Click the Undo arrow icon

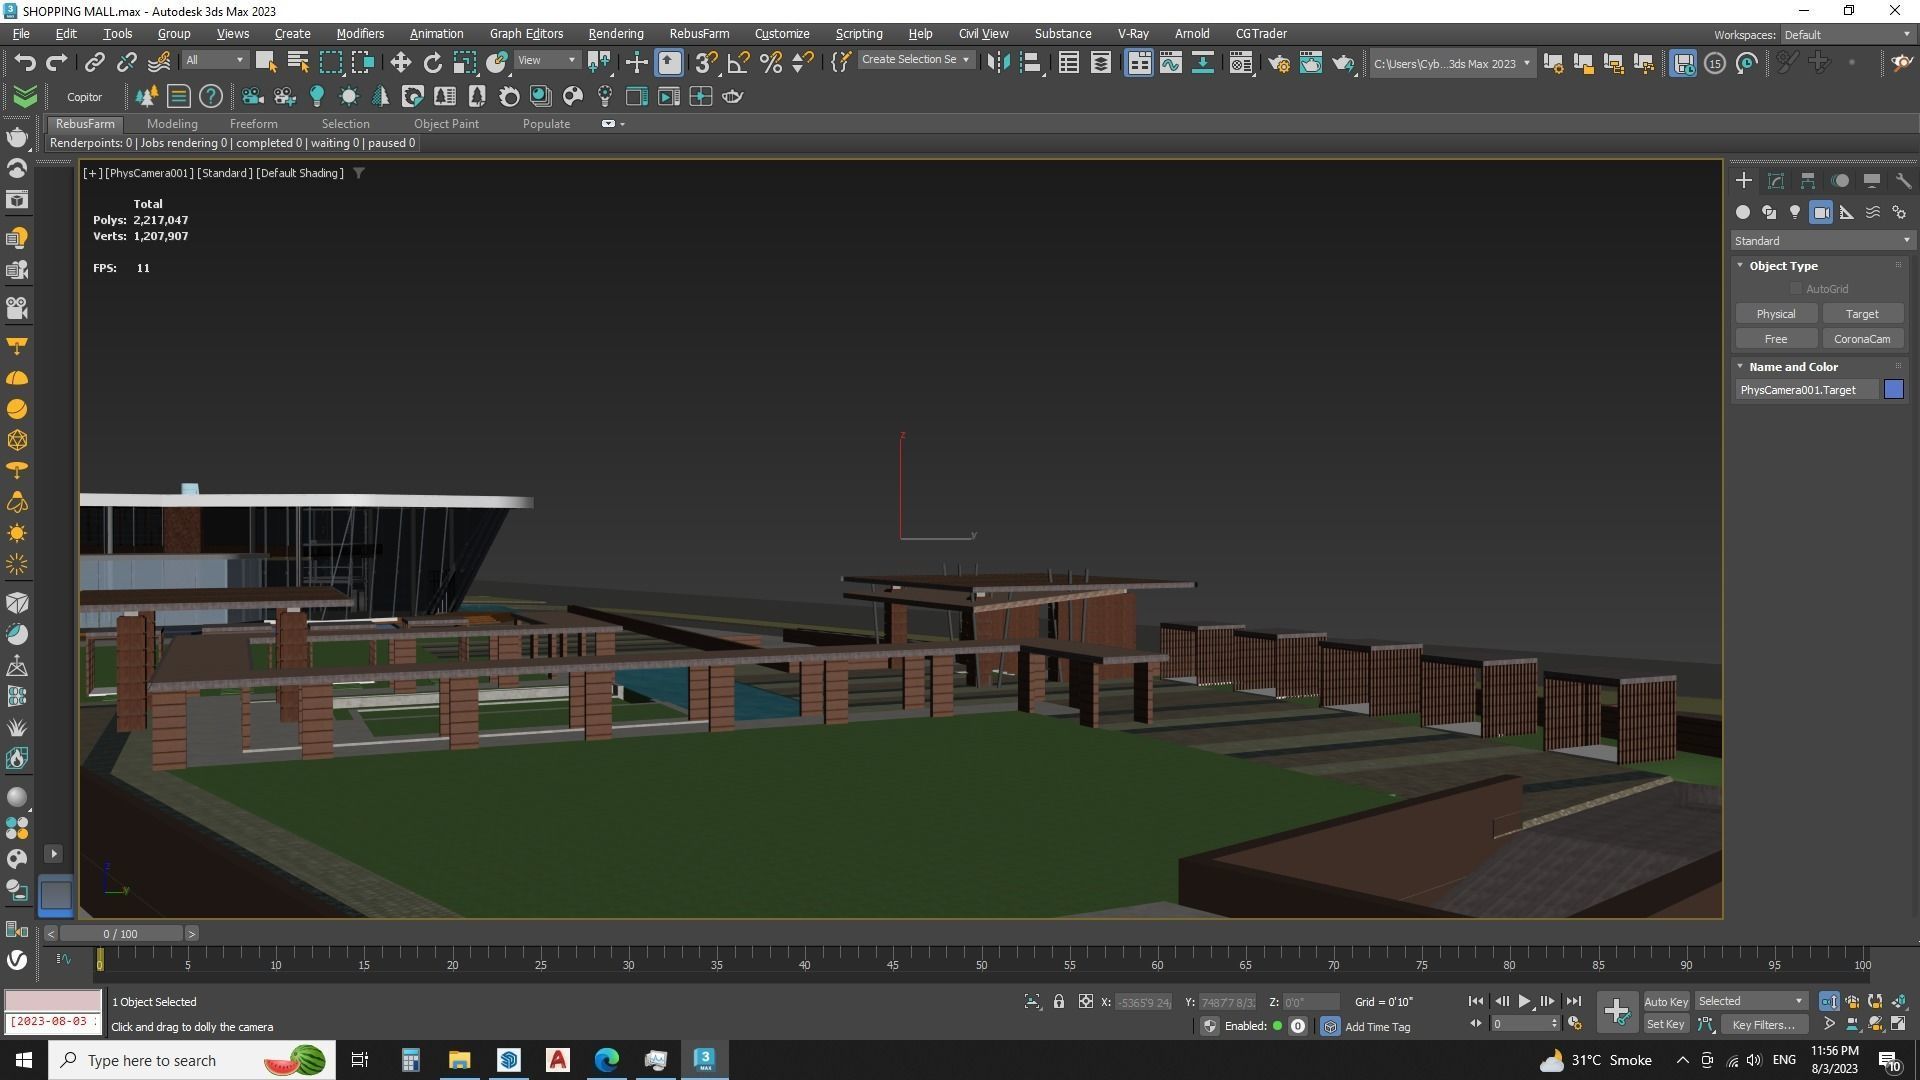pyautogui.click(x=24, y=63)
